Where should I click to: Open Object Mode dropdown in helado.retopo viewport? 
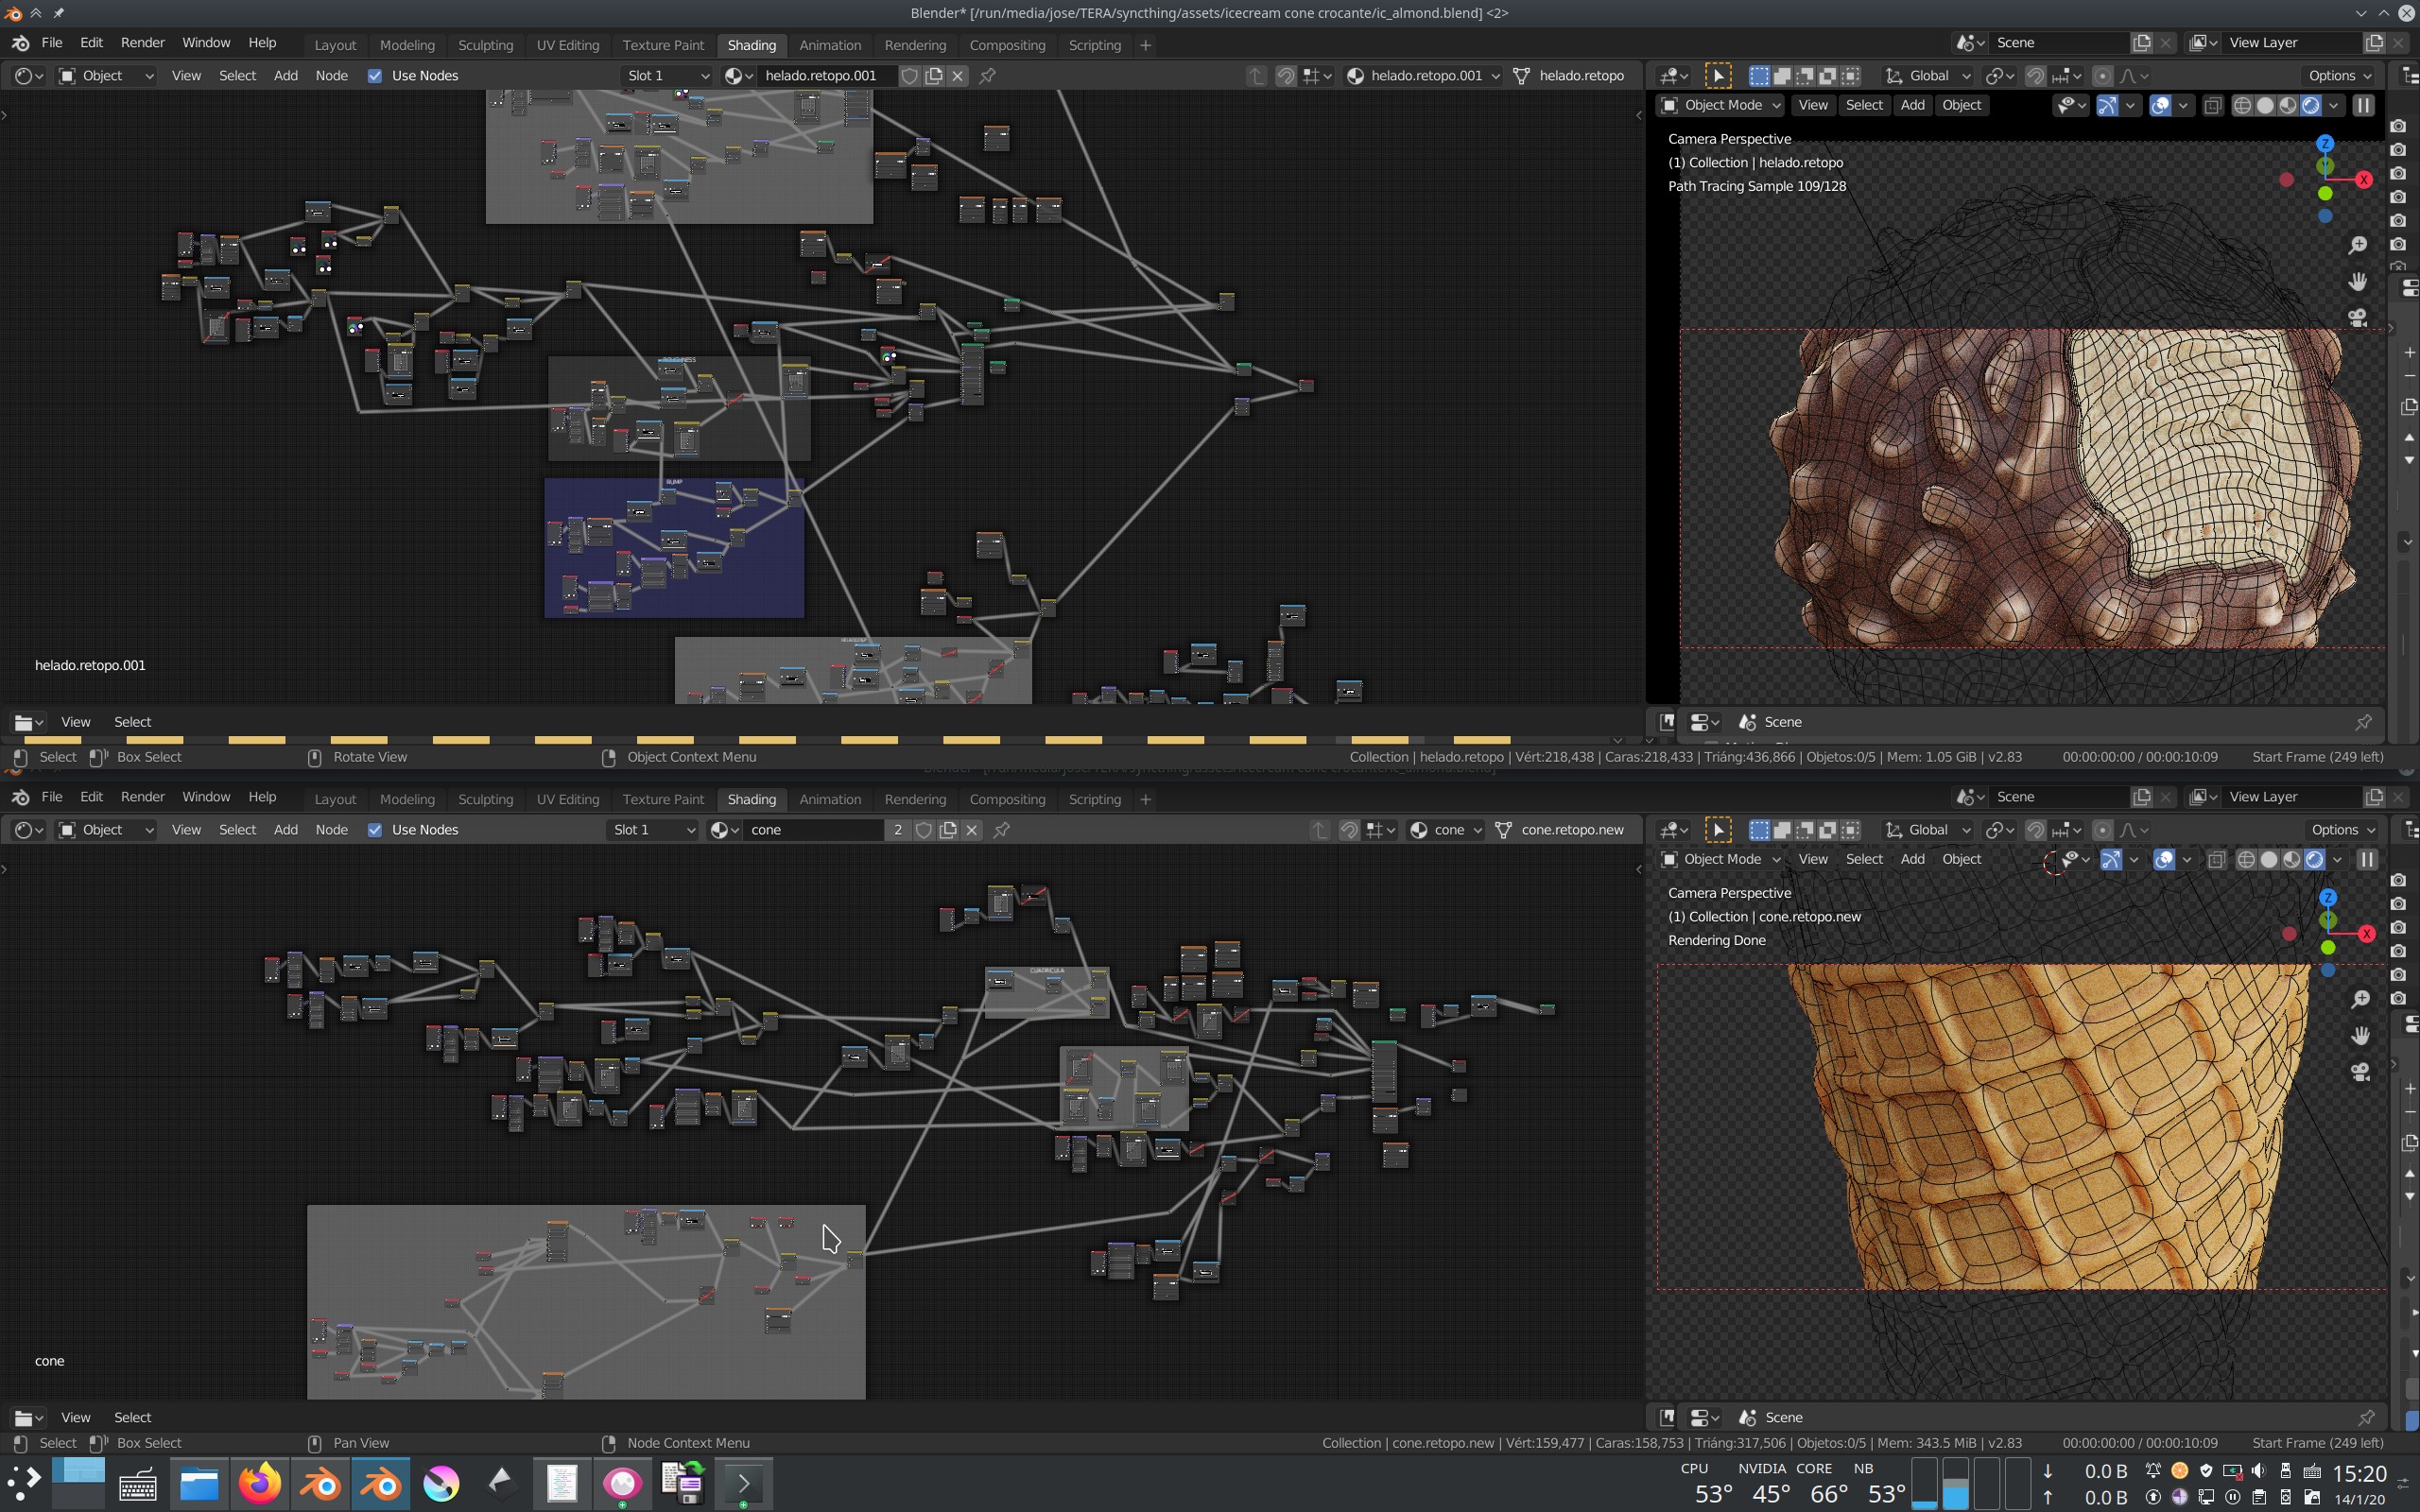(x=1720, y=105)
